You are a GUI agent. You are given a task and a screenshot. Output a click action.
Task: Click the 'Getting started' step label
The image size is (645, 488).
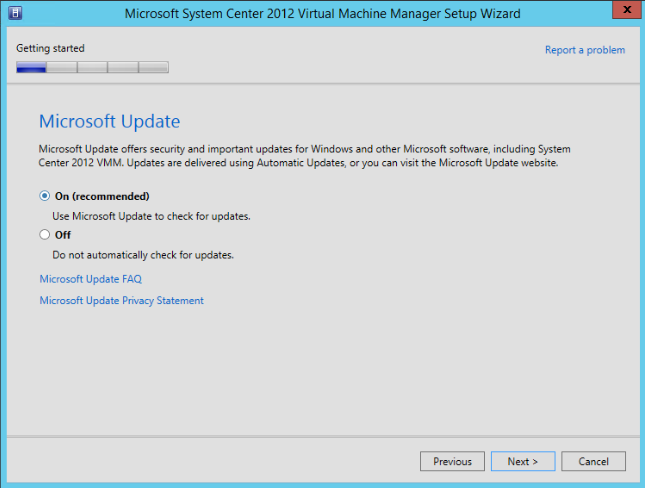pyautogui.click(x=50, y=48)
